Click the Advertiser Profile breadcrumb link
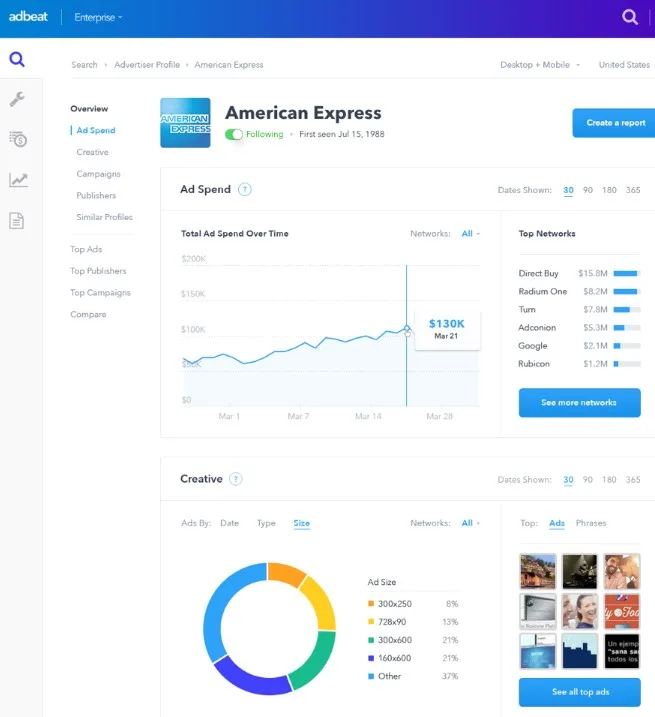 click(147, 65)
